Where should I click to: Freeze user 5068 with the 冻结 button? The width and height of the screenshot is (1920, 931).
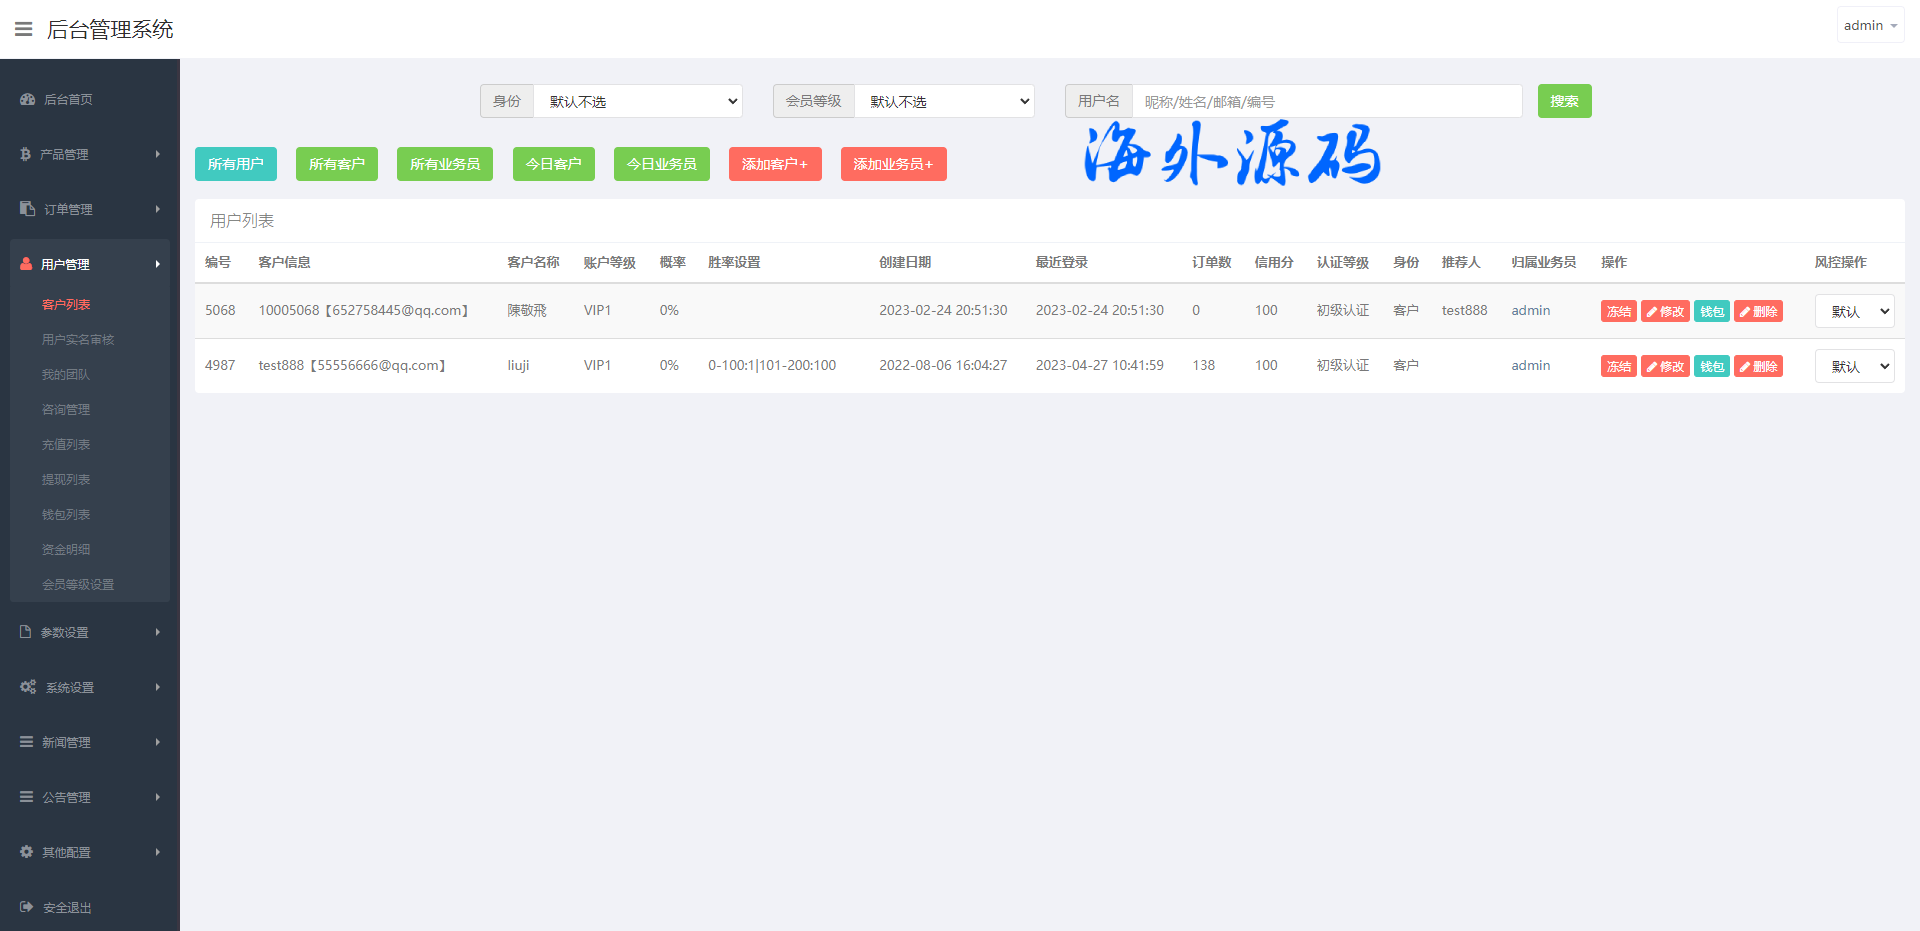click(x=1618, y=311)
